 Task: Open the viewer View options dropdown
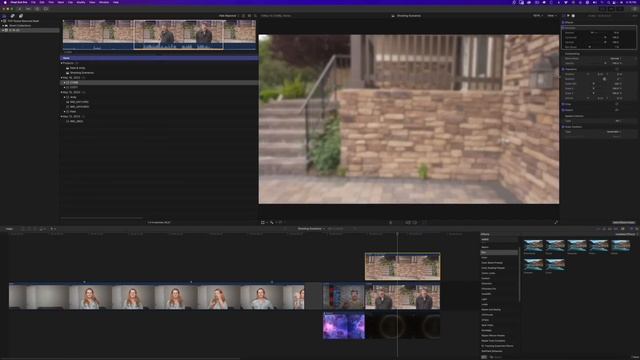[x=551, y=16]
